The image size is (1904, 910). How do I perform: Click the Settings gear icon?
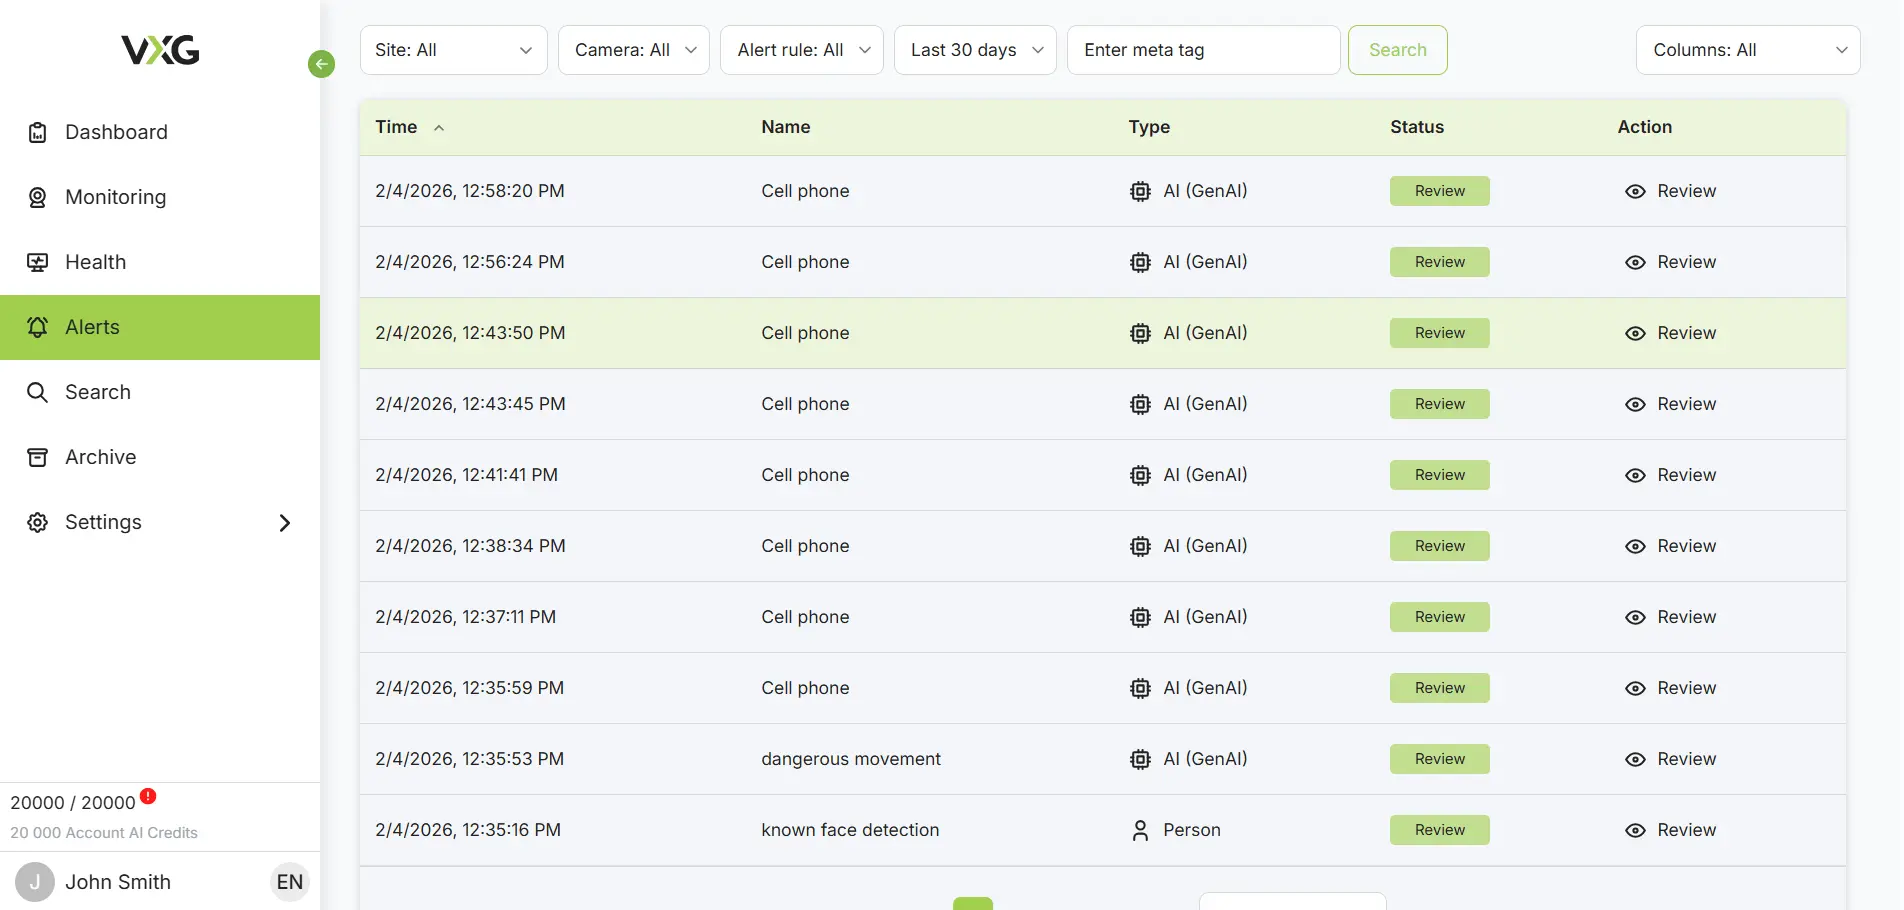point(37,522)
